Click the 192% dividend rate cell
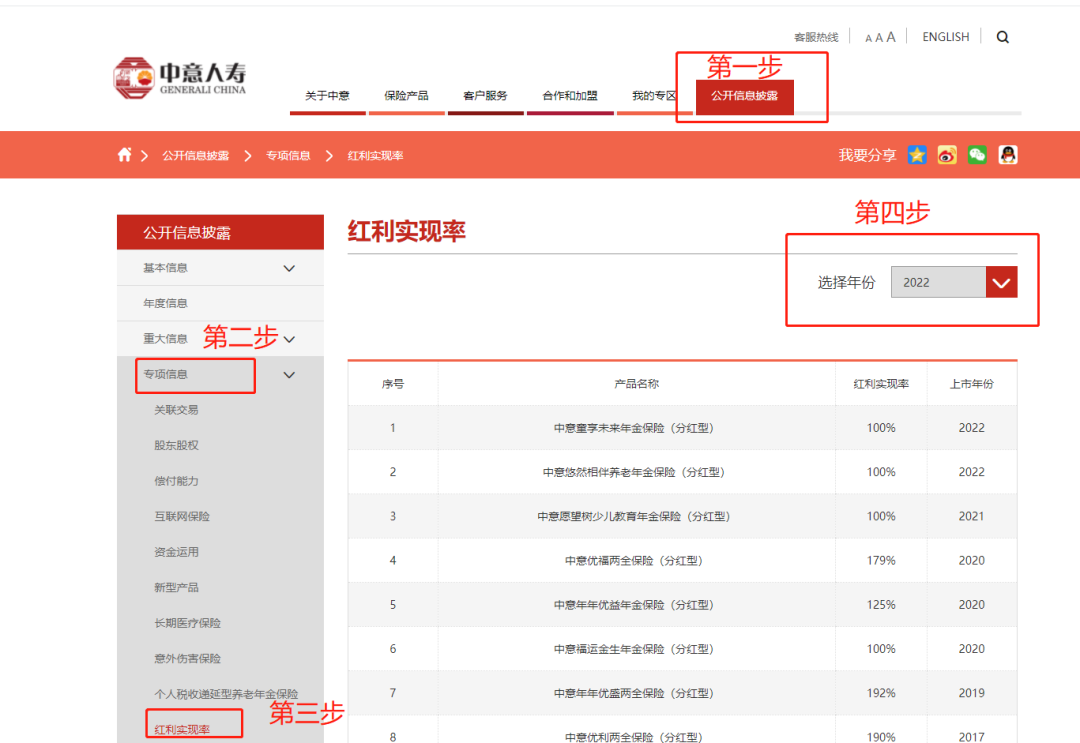This screenshot has width=1080, height=743. pyautogui.click(x=881, y=693)
